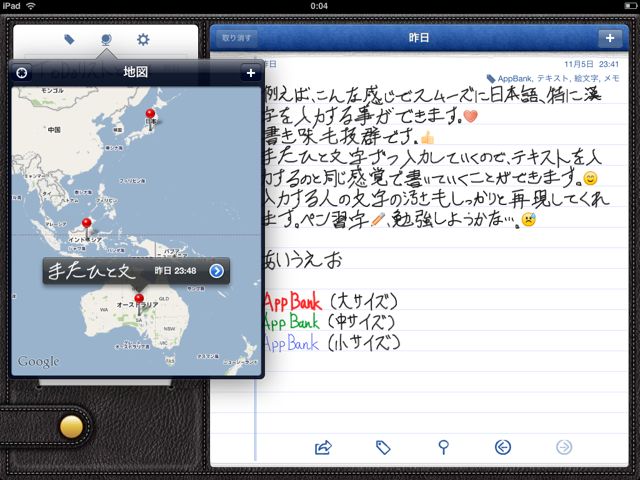Tap the 11月5日 23:41 date stamp
The image size is (640, 480).
[x=591, y=64]
